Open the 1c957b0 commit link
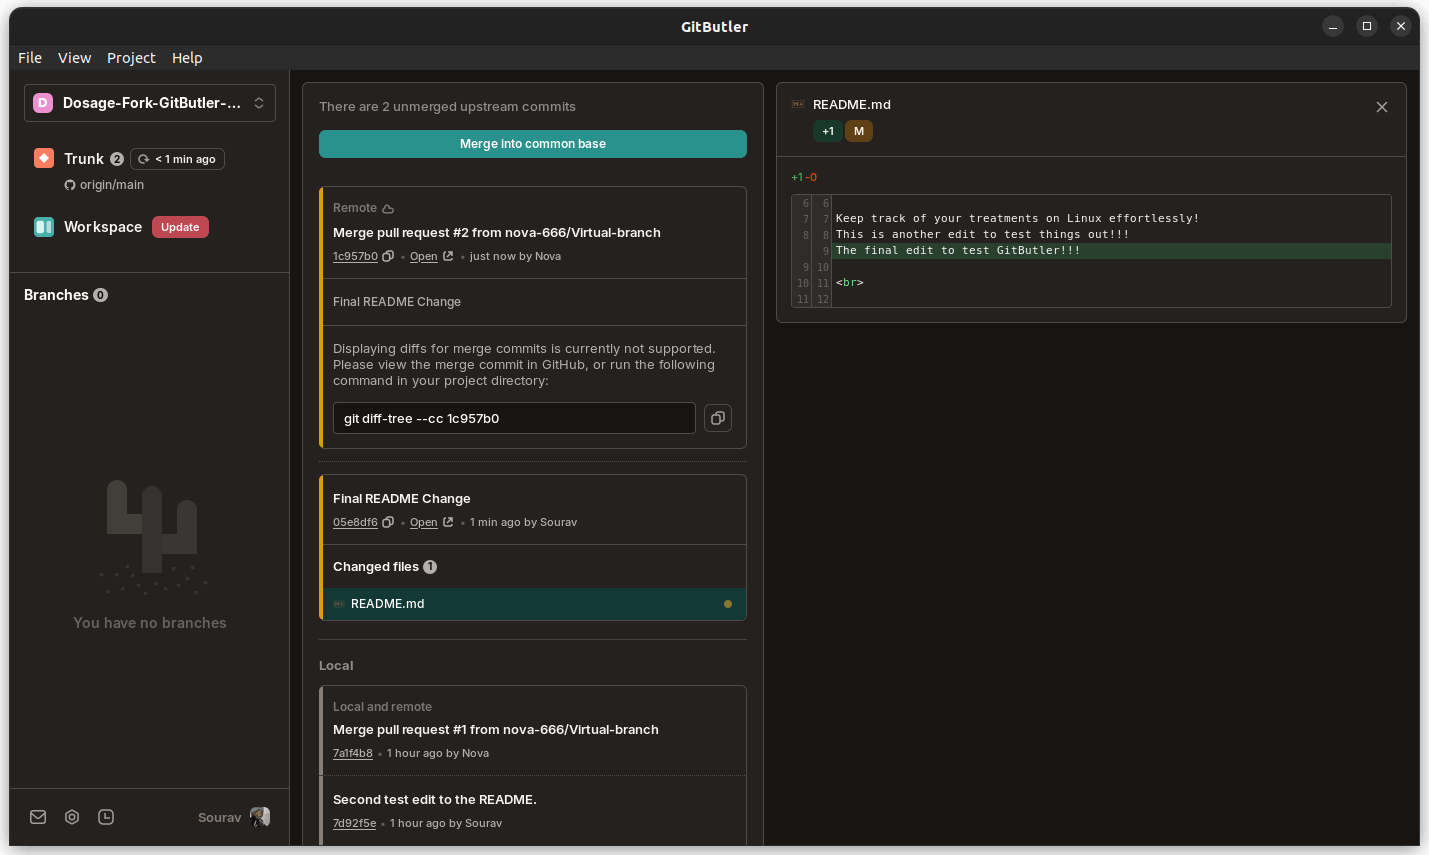The image size is (1429, 855). pos(354,256)
